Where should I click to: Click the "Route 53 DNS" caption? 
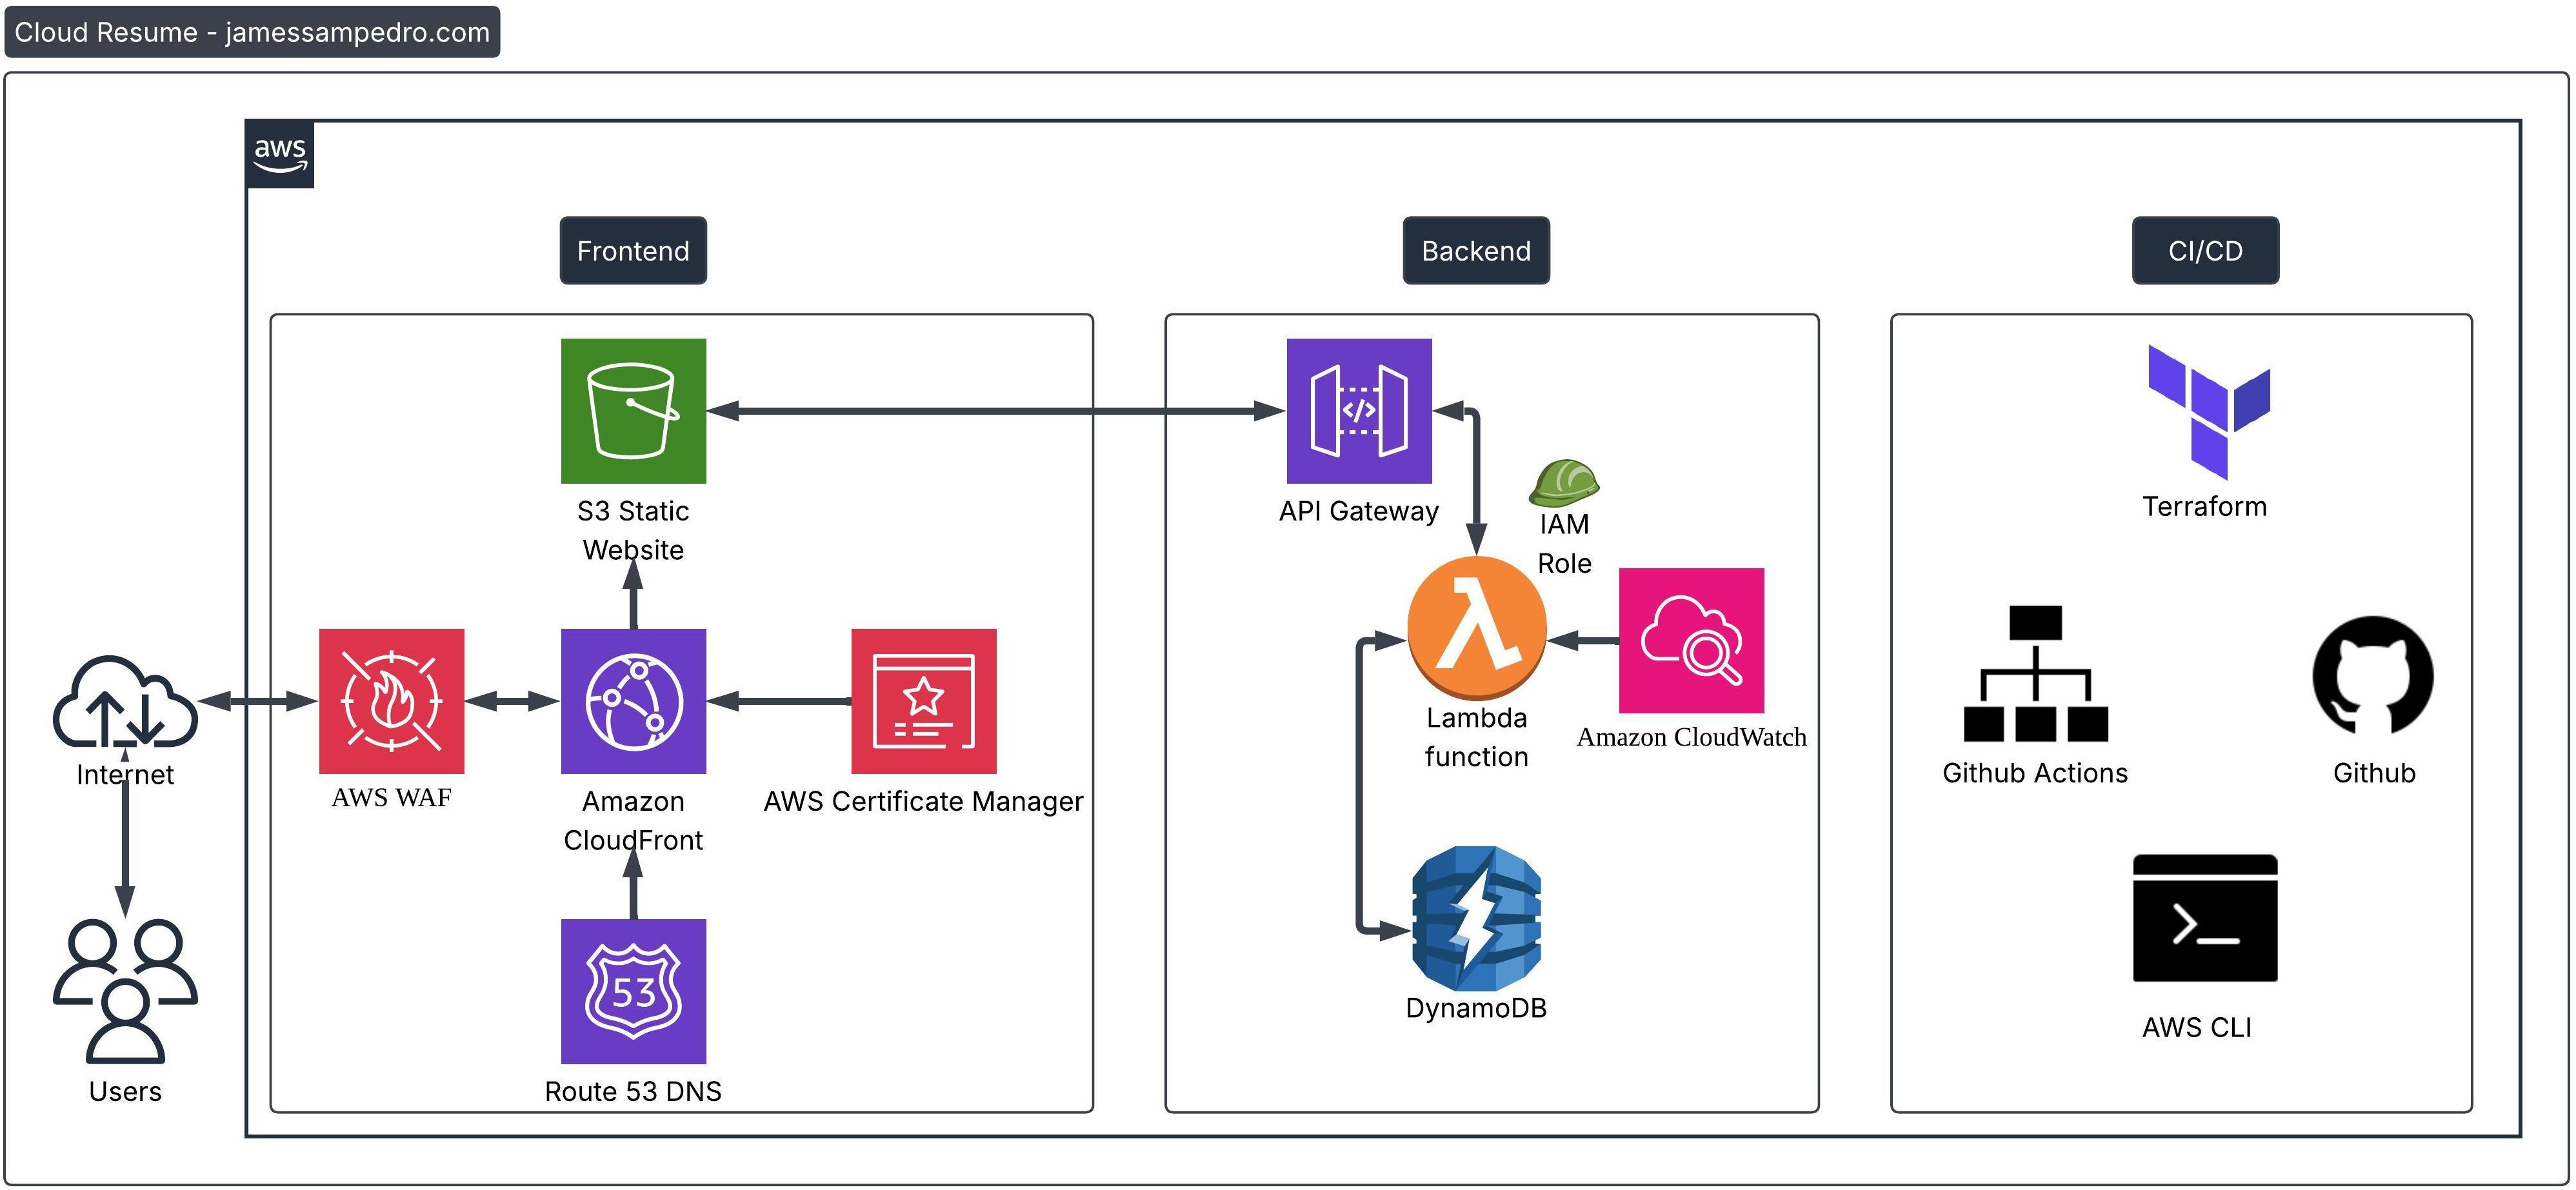pos(633,1091)
